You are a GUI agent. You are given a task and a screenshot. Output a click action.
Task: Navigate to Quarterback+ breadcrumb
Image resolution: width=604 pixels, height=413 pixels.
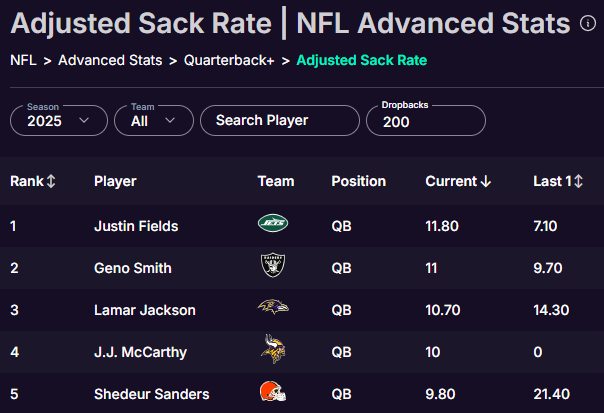tap(229, 60)
